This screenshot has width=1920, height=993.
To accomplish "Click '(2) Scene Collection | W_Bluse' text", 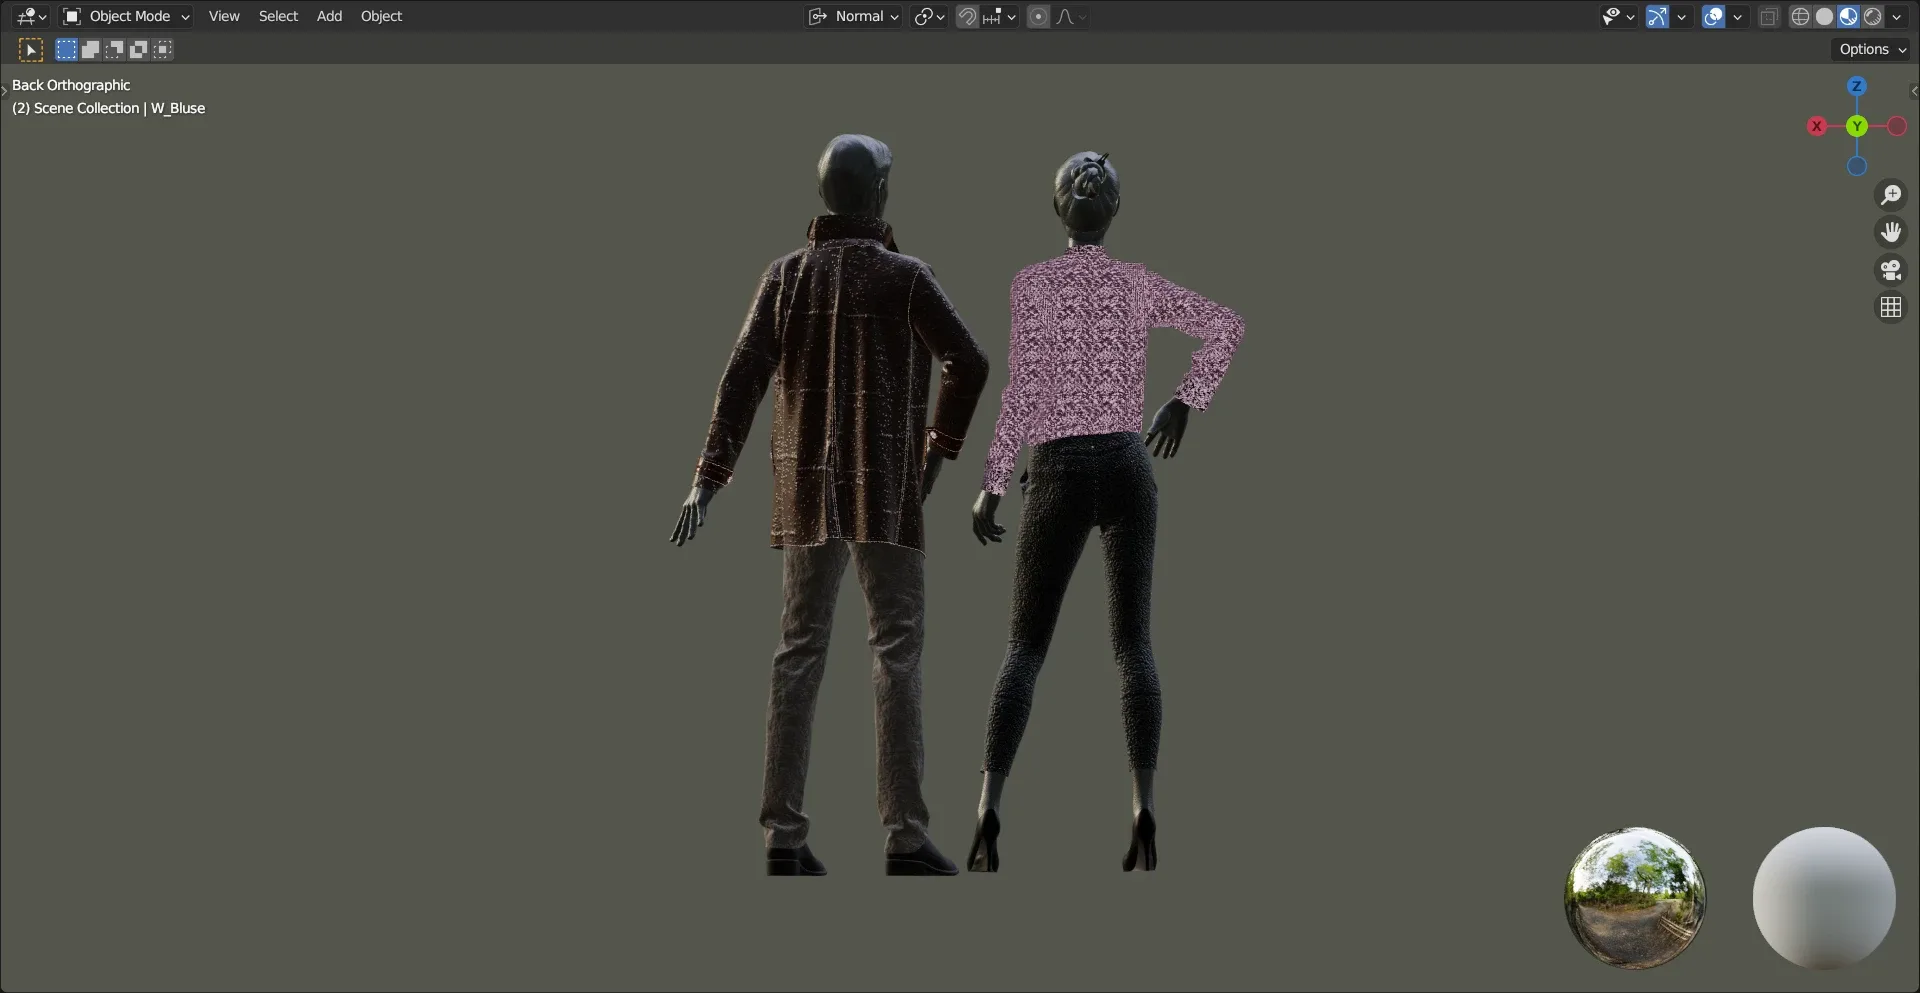I will [x=108, y=108].
